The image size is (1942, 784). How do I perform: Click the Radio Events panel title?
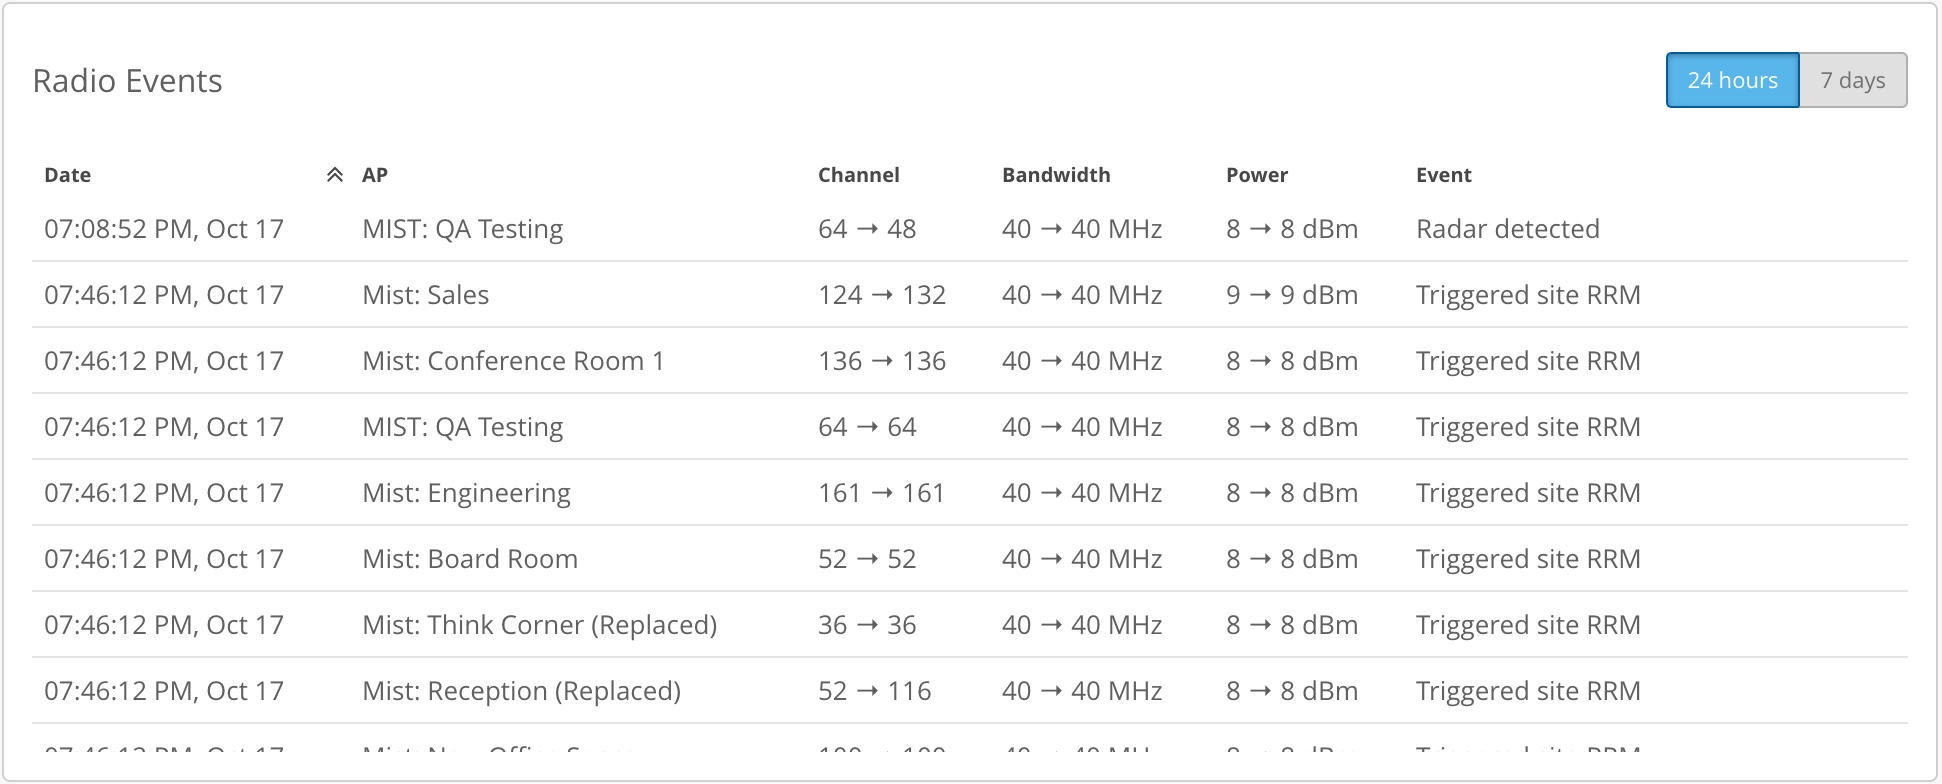tap(127, 81)
